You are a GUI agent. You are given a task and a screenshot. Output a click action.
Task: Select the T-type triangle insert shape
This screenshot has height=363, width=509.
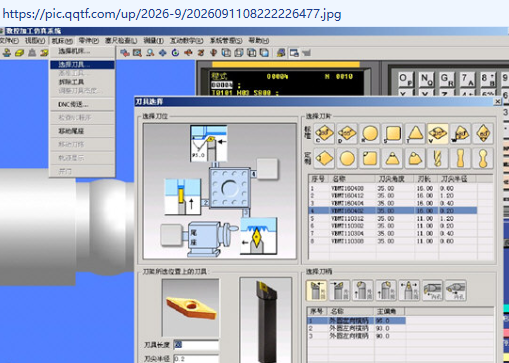pos(415,133)
